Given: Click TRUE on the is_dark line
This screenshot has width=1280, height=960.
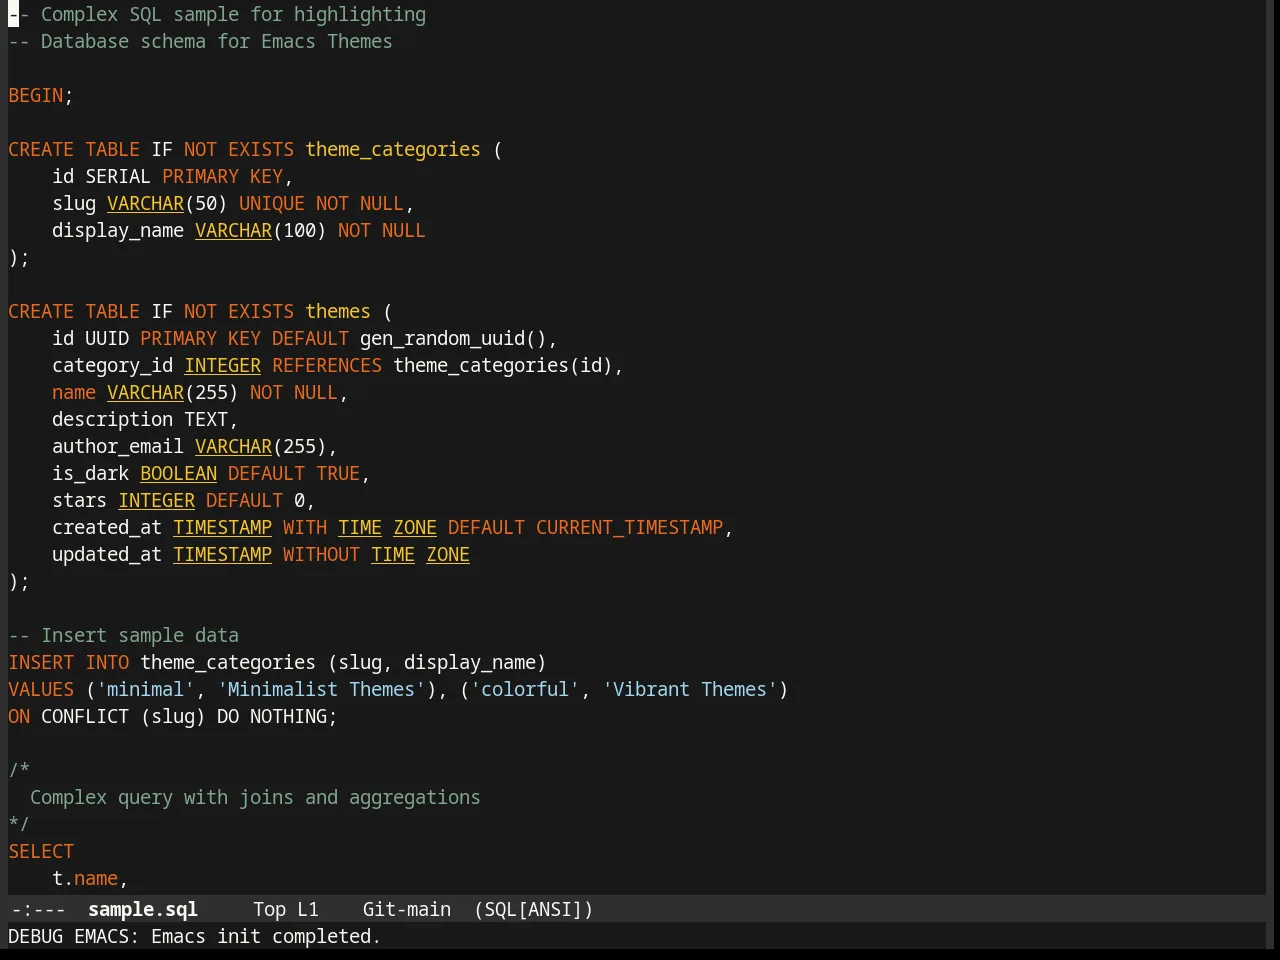Looking at the screenshot, I should click(x=338, y=473).
